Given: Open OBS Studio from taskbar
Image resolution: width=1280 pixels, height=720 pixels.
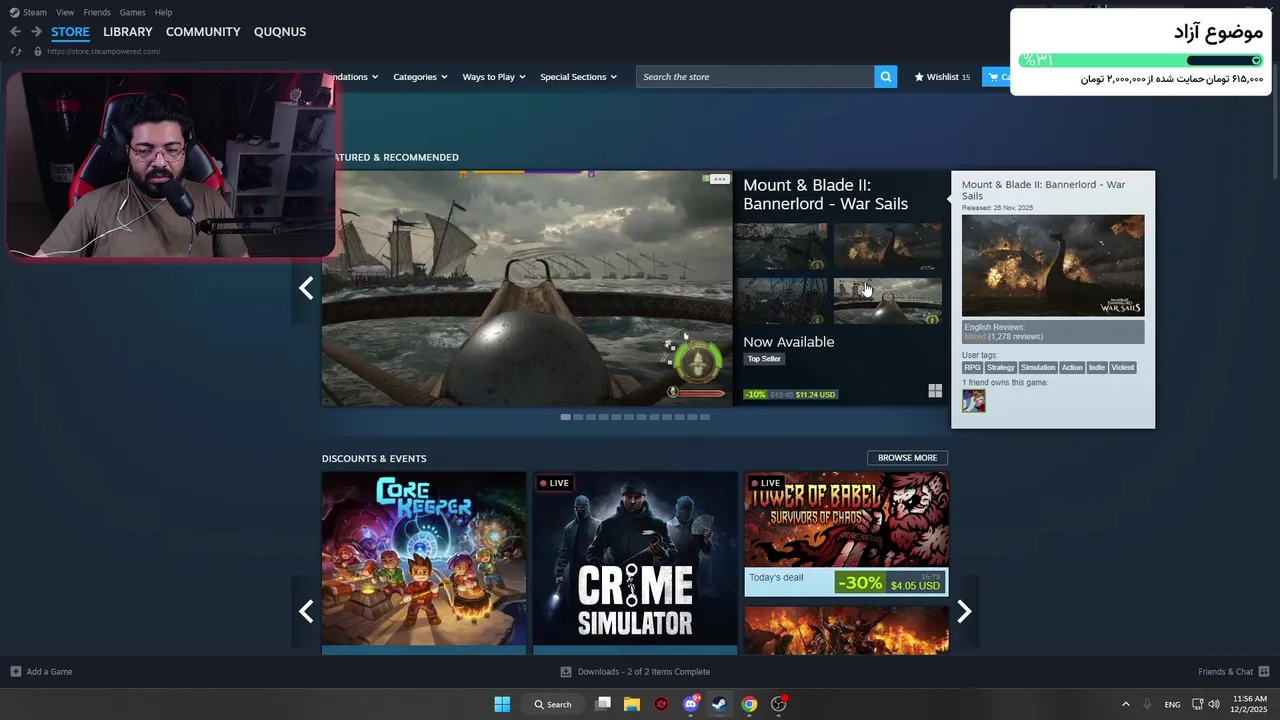Looking at the screenshot, I should pos(779,704).
